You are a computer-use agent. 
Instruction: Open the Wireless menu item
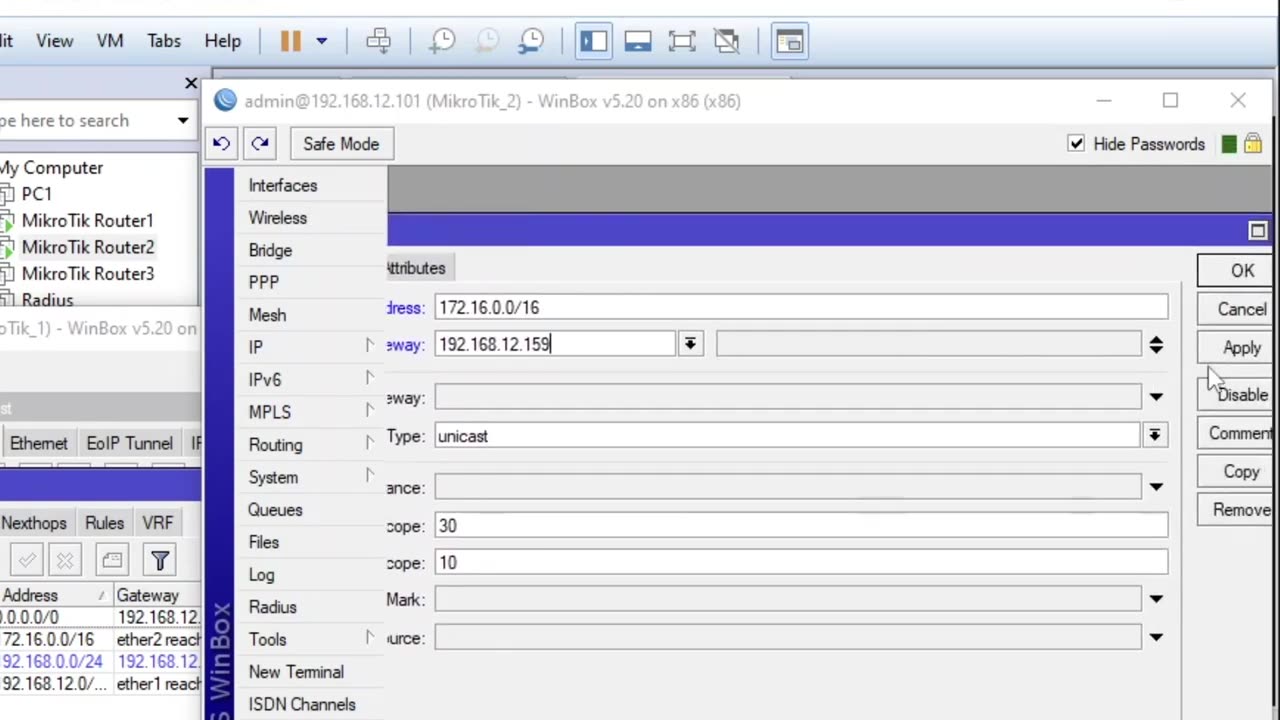pyautogui.click(x=278, y=218)
